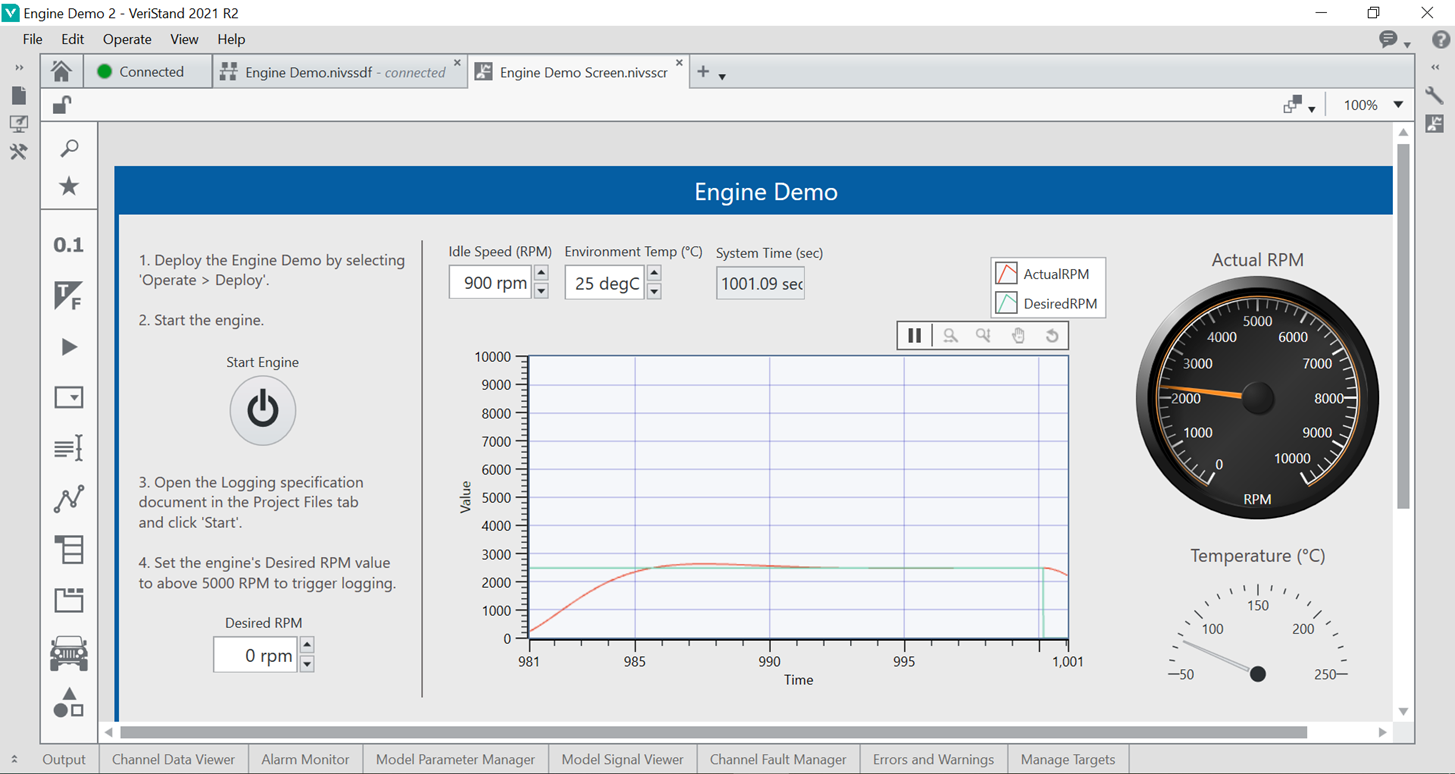Click the horizontal scrollbar thumb
Viewport: 1455px width, 774px height.
point(714,732)
